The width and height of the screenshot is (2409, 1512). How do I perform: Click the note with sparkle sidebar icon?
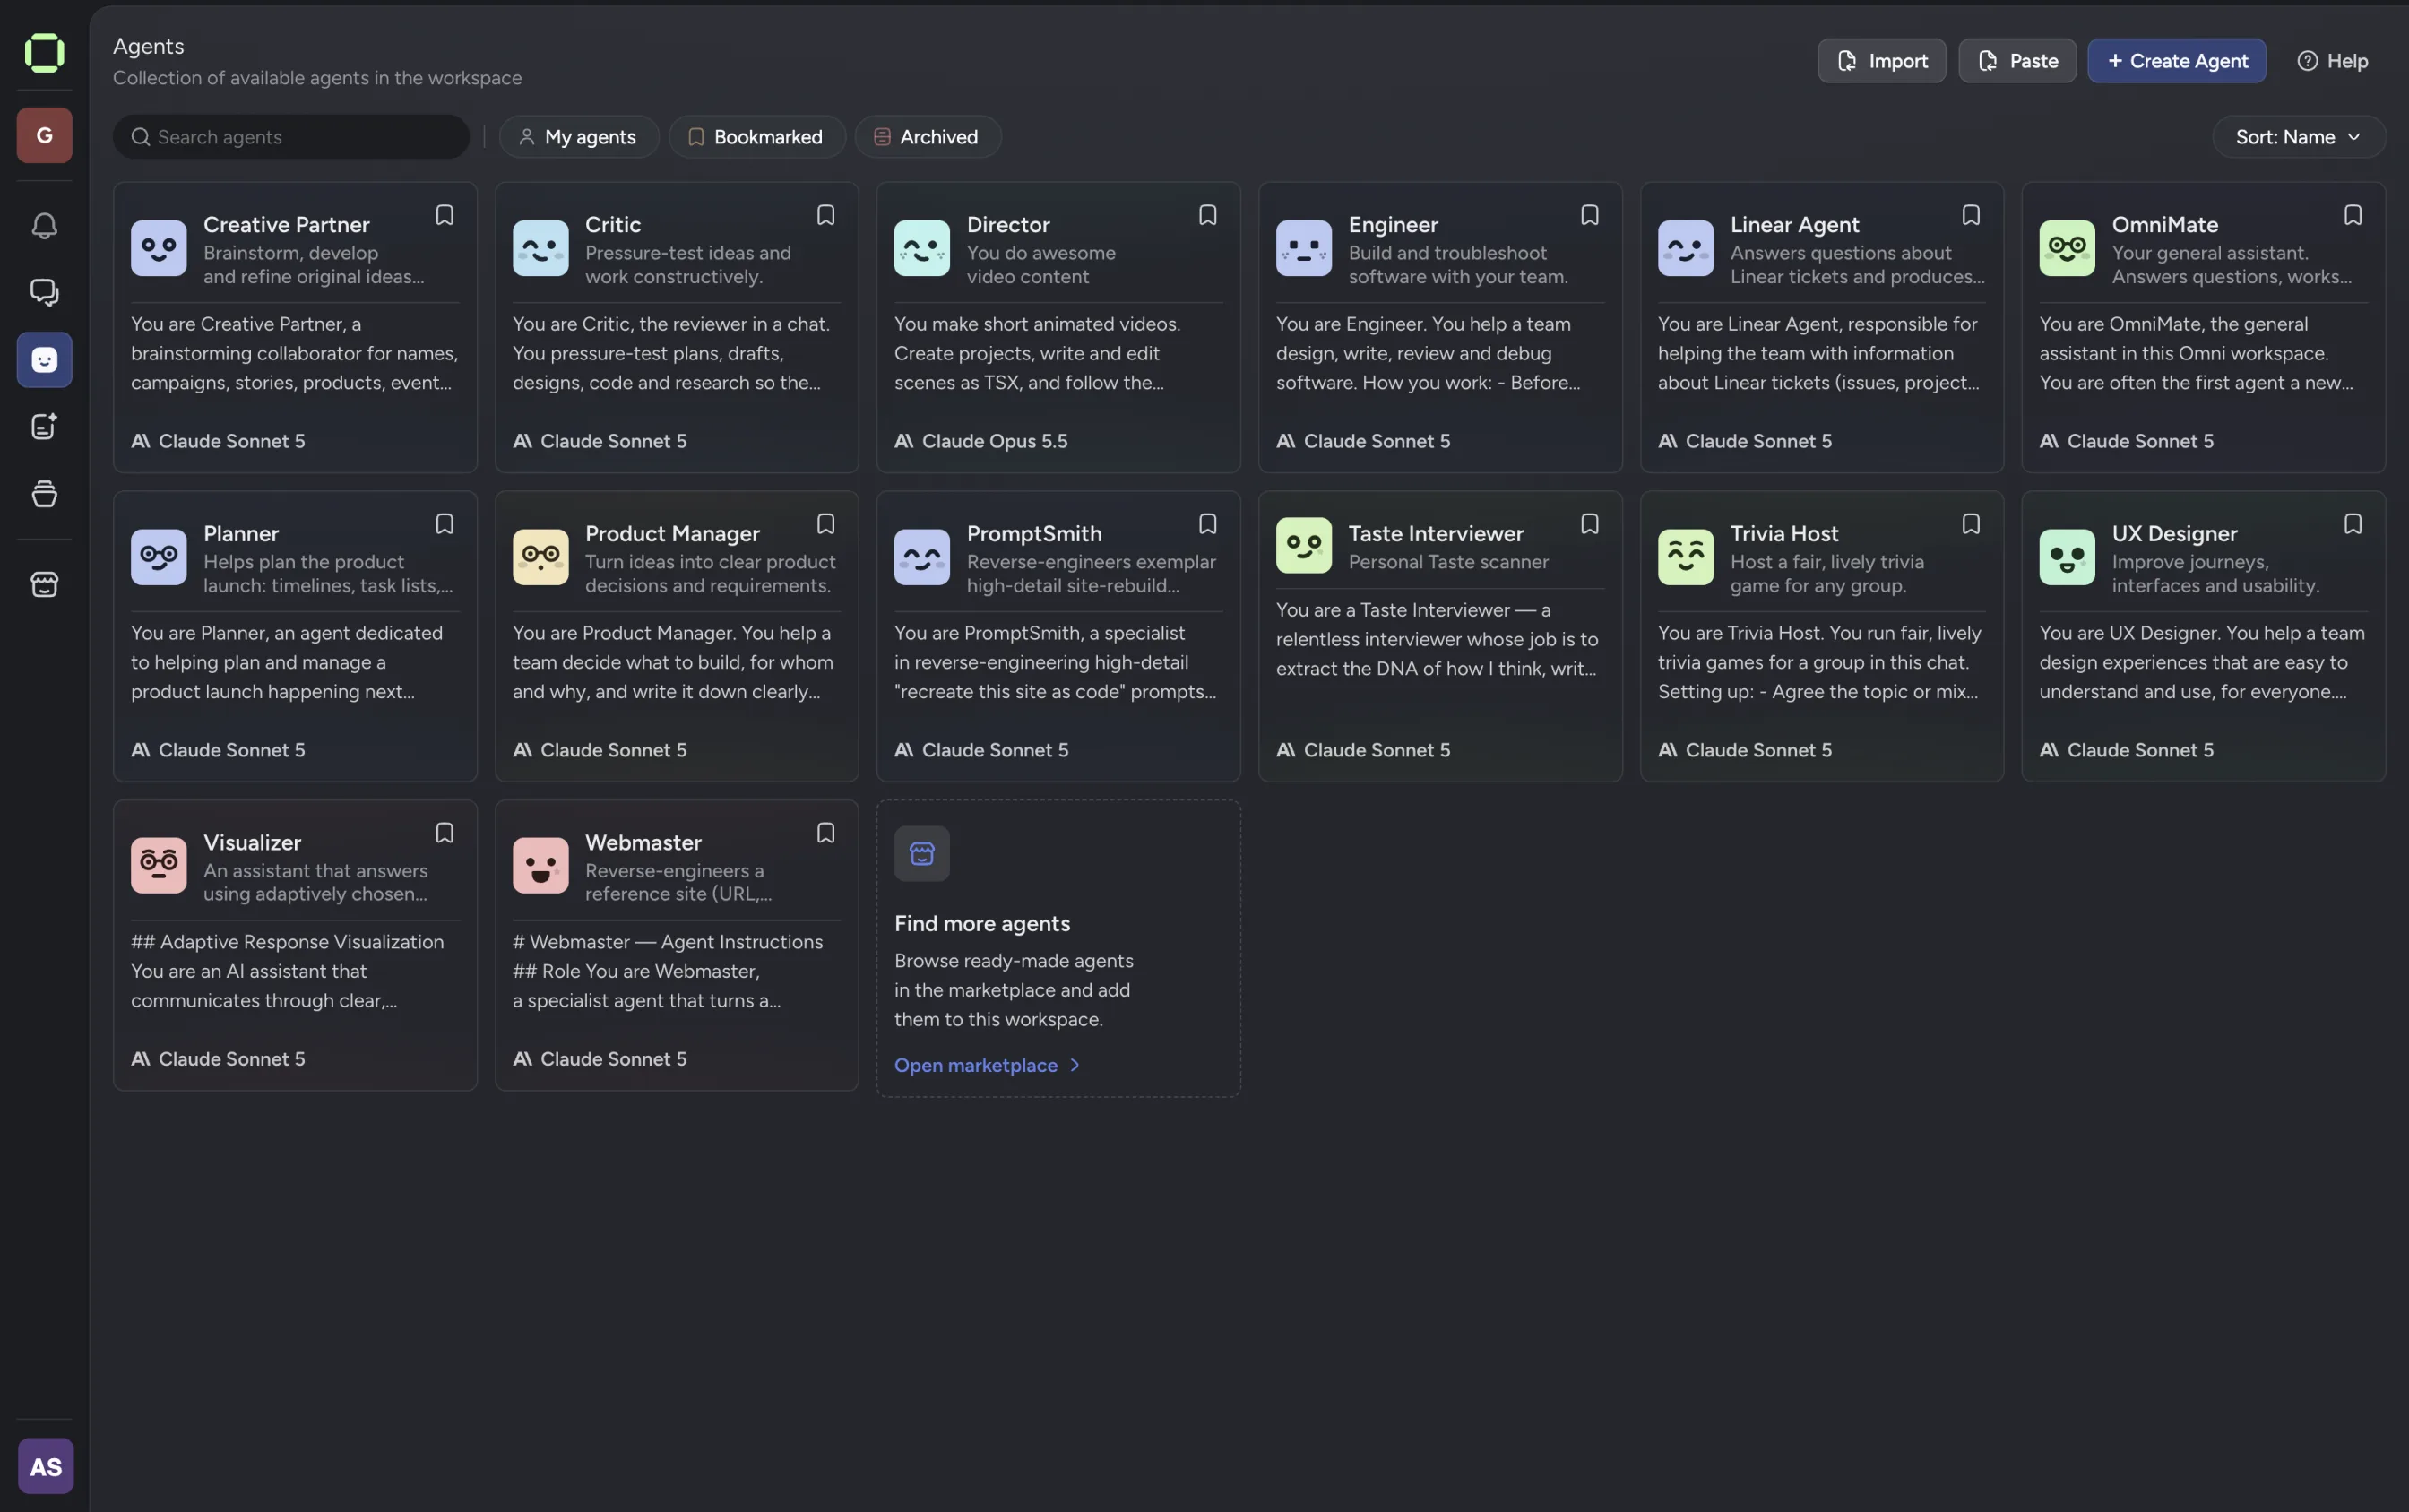tap(44, 427)
